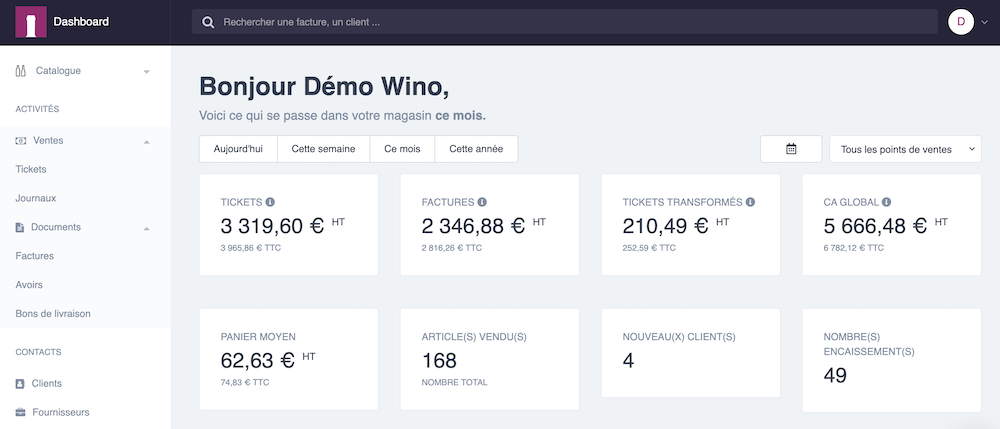1000x429 pixels.
Task: Click the 74,83 € TTC text
Action: (x=245, y=382)
